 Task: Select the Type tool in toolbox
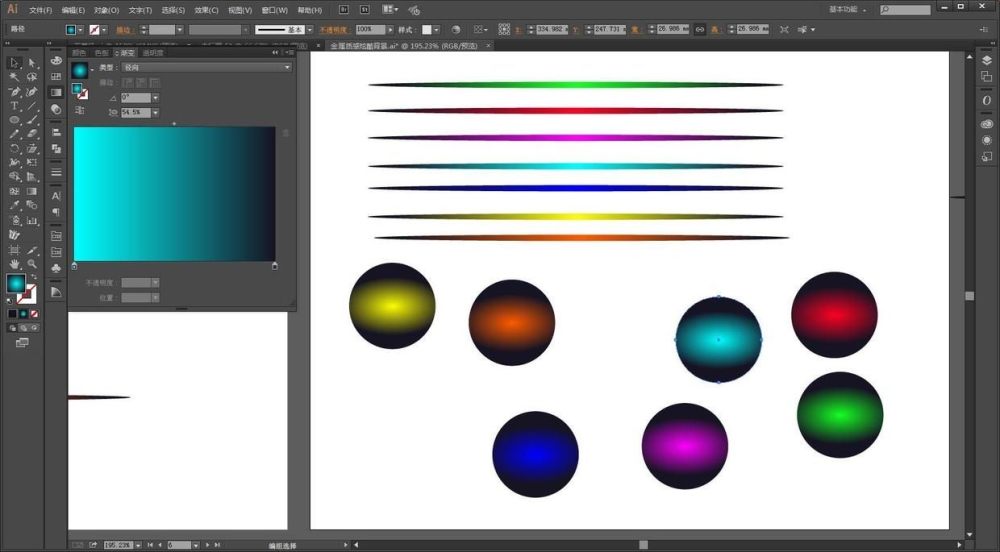pyautogui.click(x=15, y=105)
